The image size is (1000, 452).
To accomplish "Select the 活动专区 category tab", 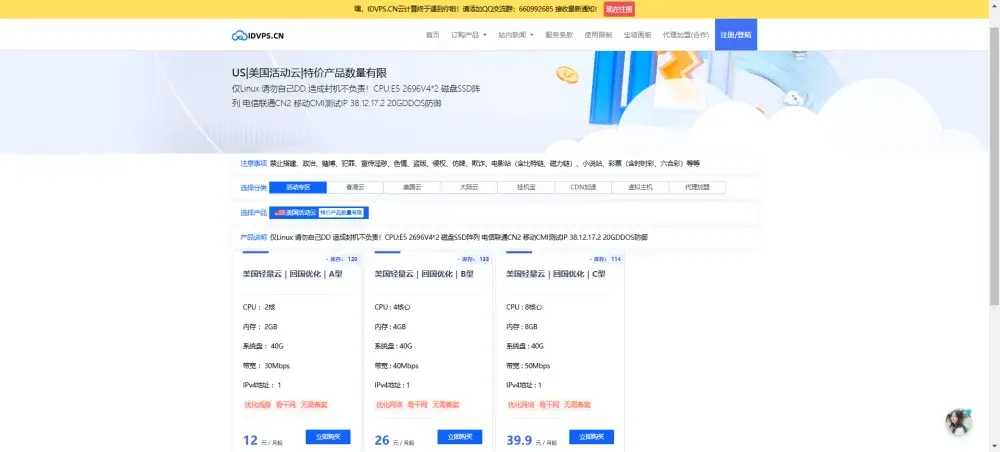I will (298, 187).
